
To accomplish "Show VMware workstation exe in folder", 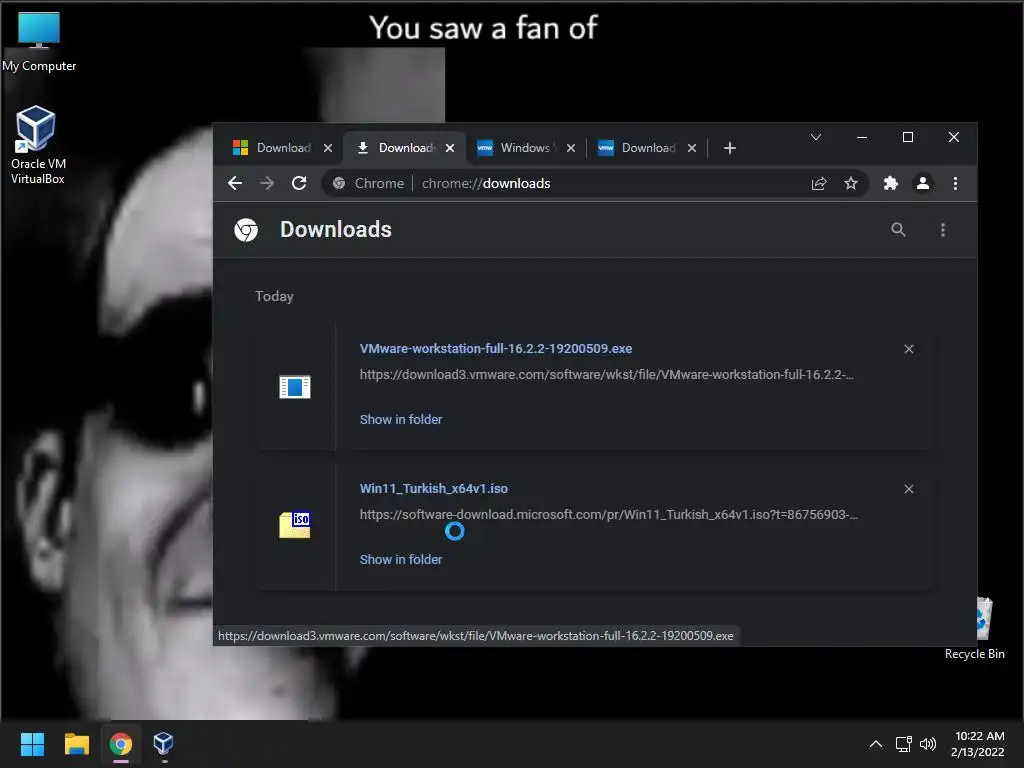I will pos(401,420).
